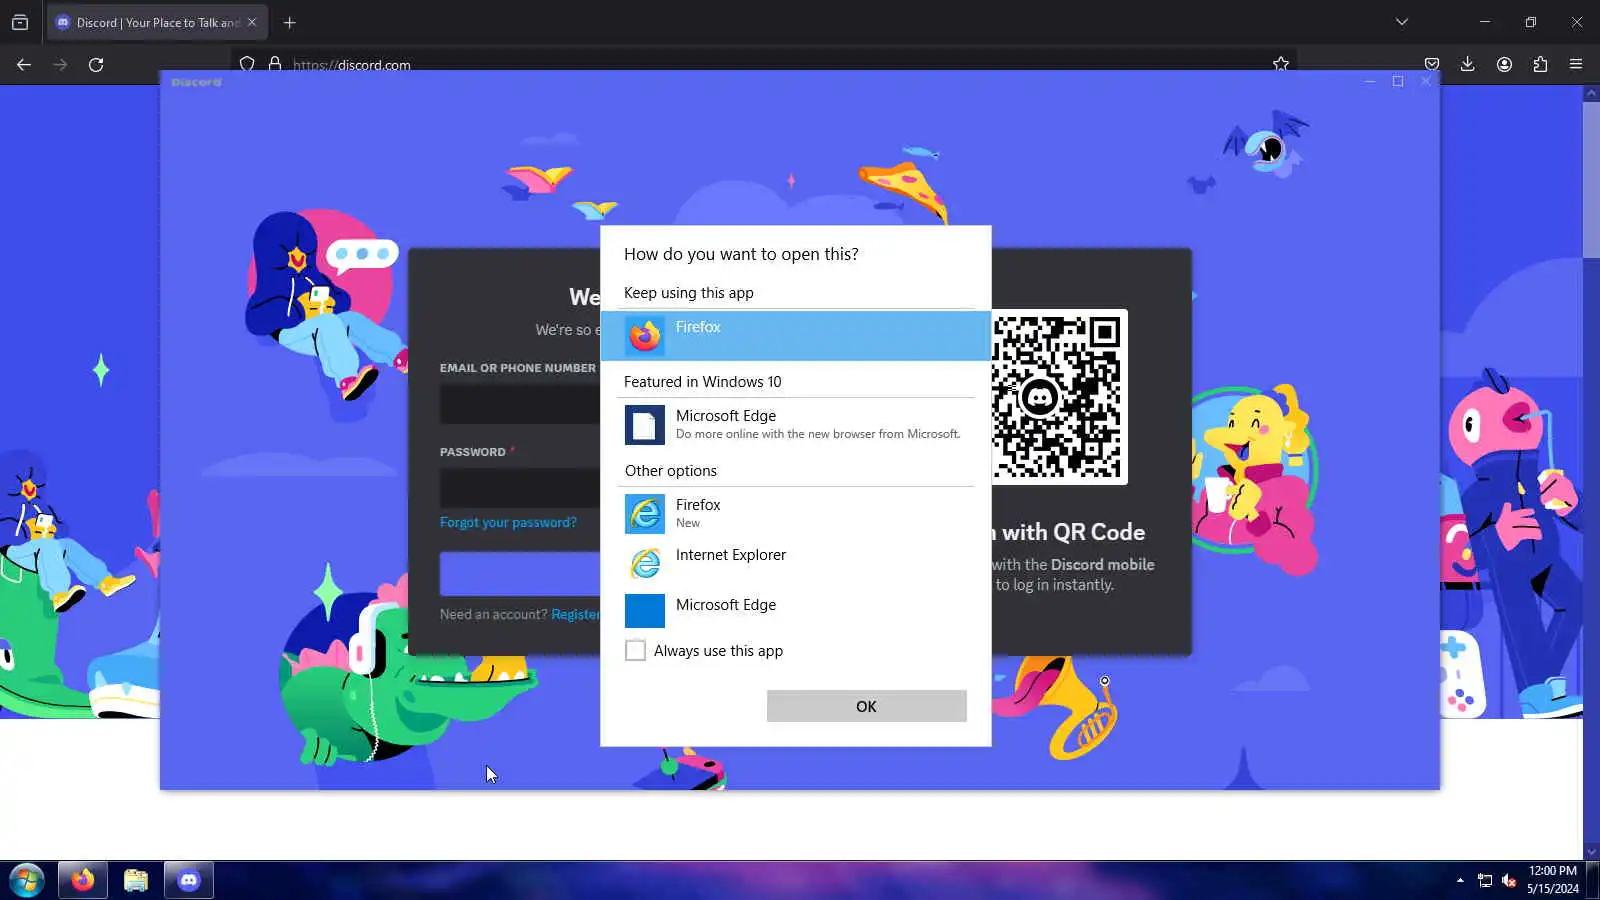Go back one page in Firefox
The height and width of the screenshot is (900, 1600).
tap(24, 65)
